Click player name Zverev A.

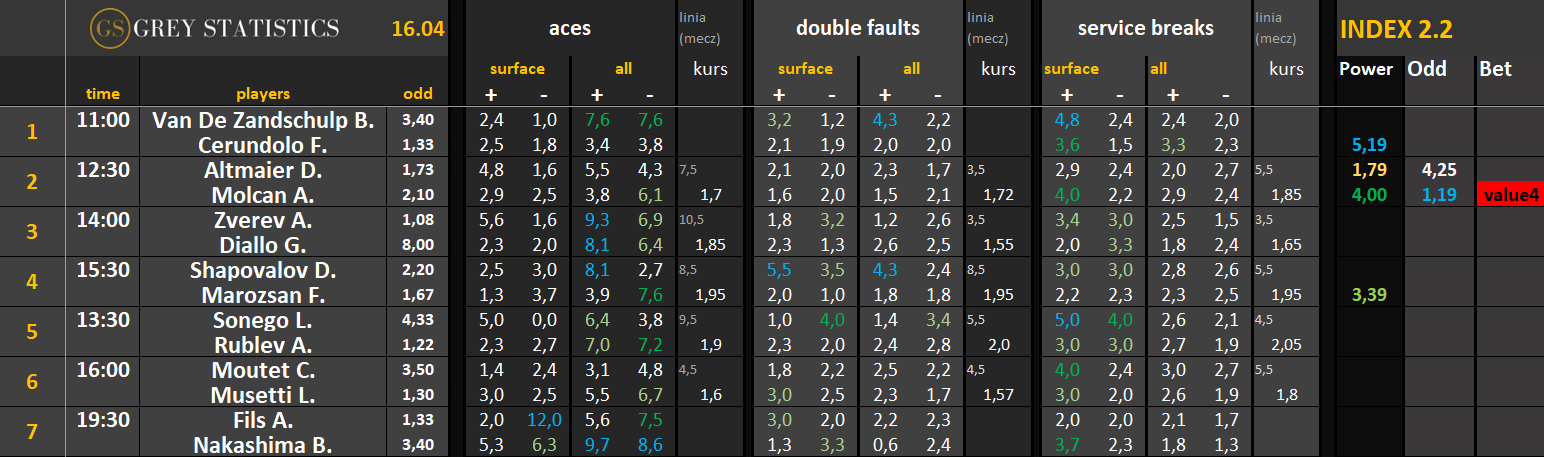(x=263, y=220)
